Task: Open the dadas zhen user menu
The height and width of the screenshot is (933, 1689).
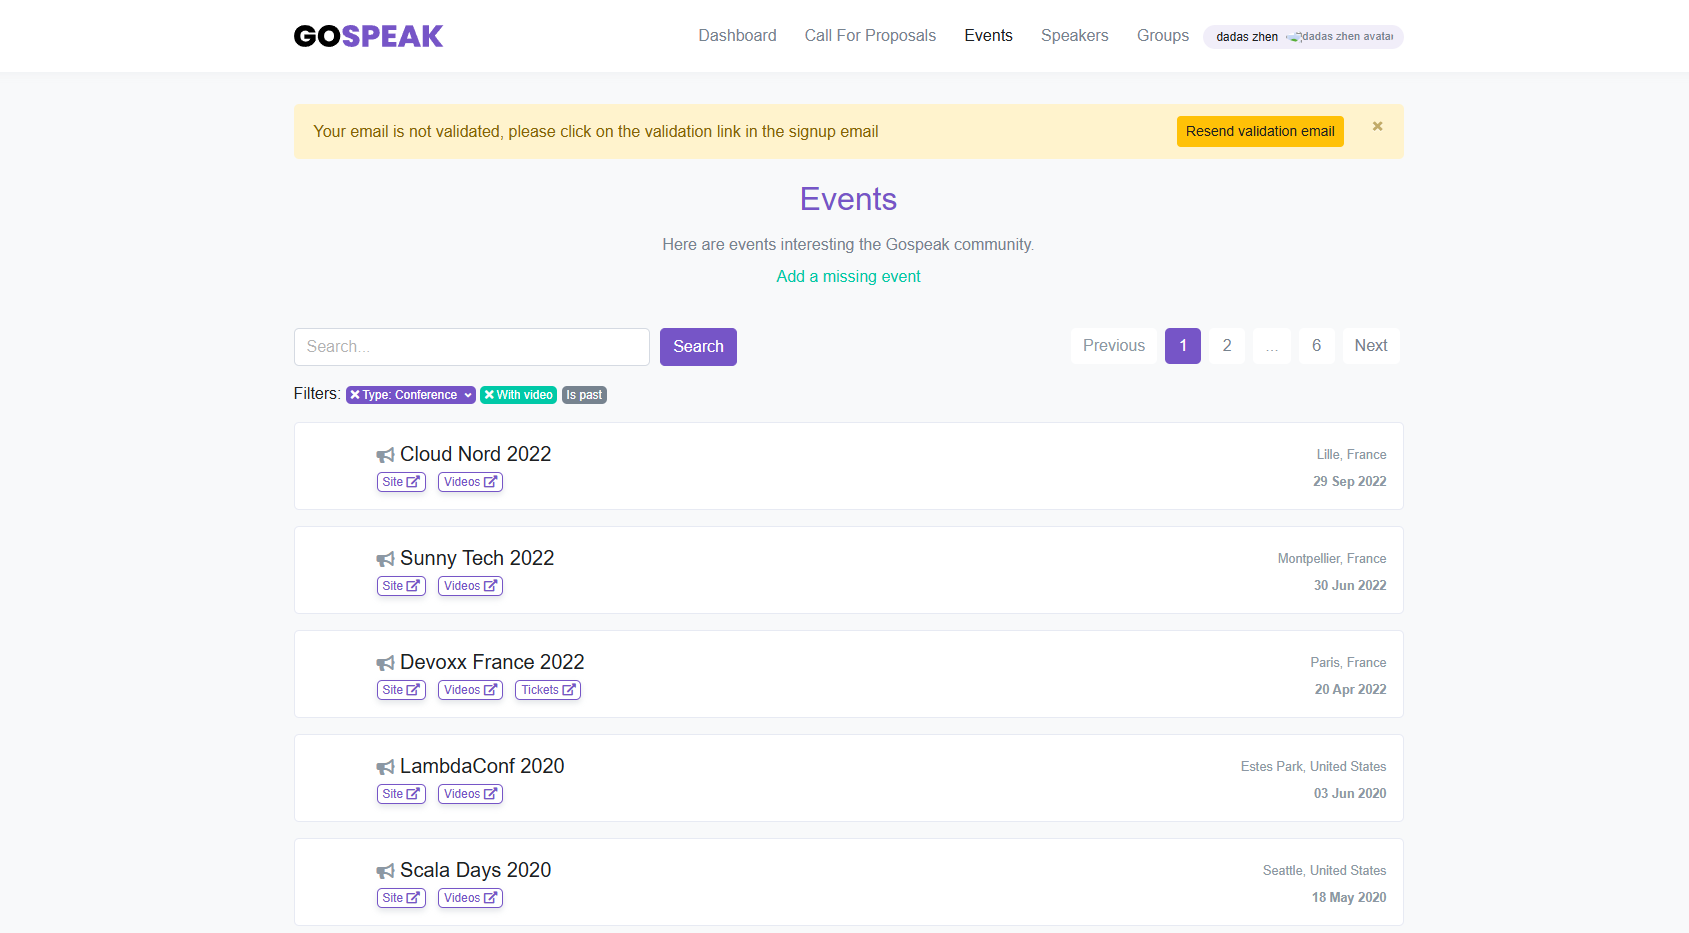Action: [1303, 37]
